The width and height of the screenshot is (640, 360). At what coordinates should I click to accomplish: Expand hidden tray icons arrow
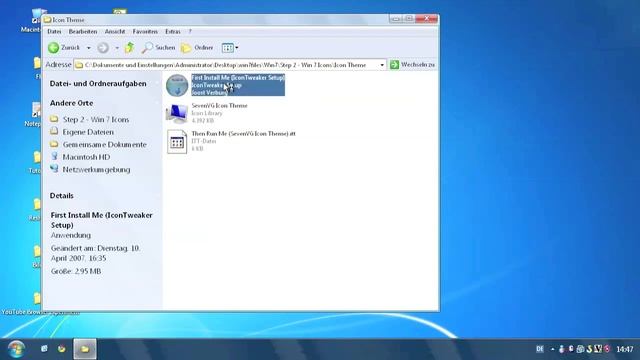tap(552, 349)
